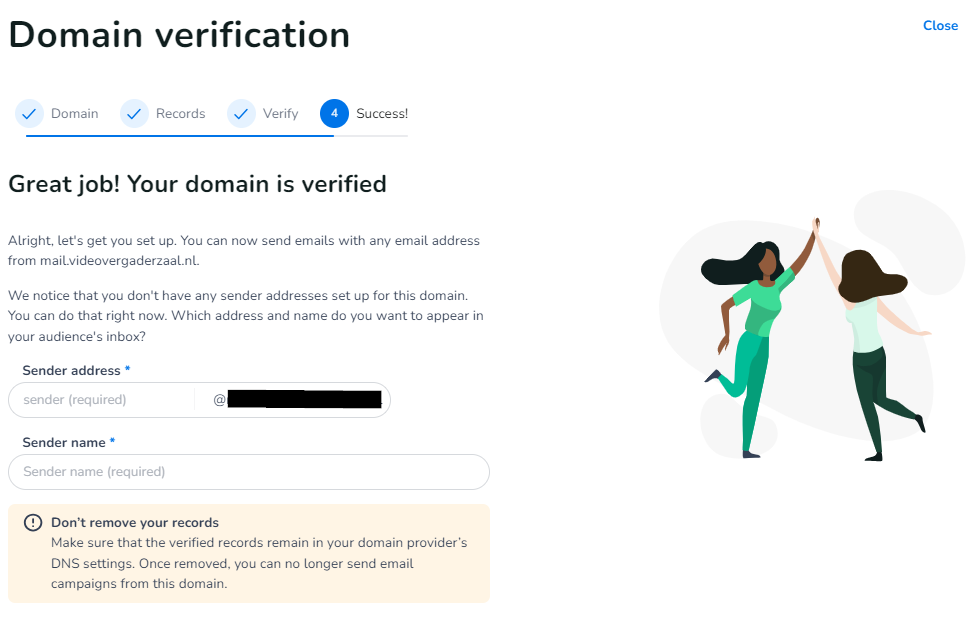This screenshot has height=625, width=979.
Task: Click the @ symbol in sender address
Action: [219, 400]
